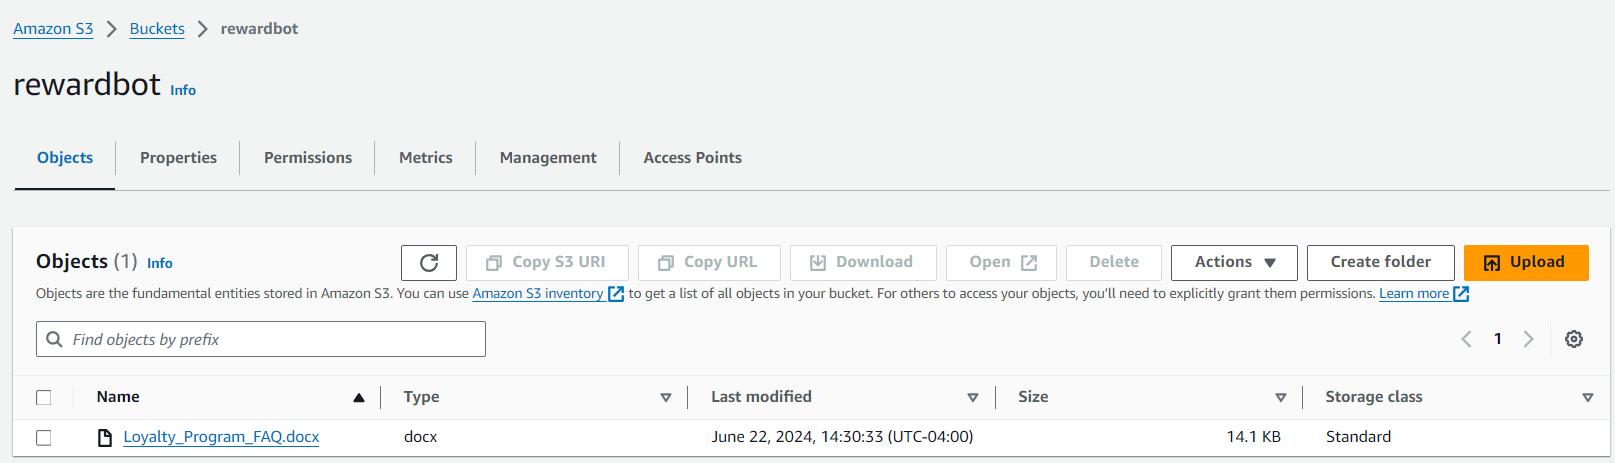Click the Create folder button
The height and width of the screenshot is (463, 1615).
(x=1380, y=263)
